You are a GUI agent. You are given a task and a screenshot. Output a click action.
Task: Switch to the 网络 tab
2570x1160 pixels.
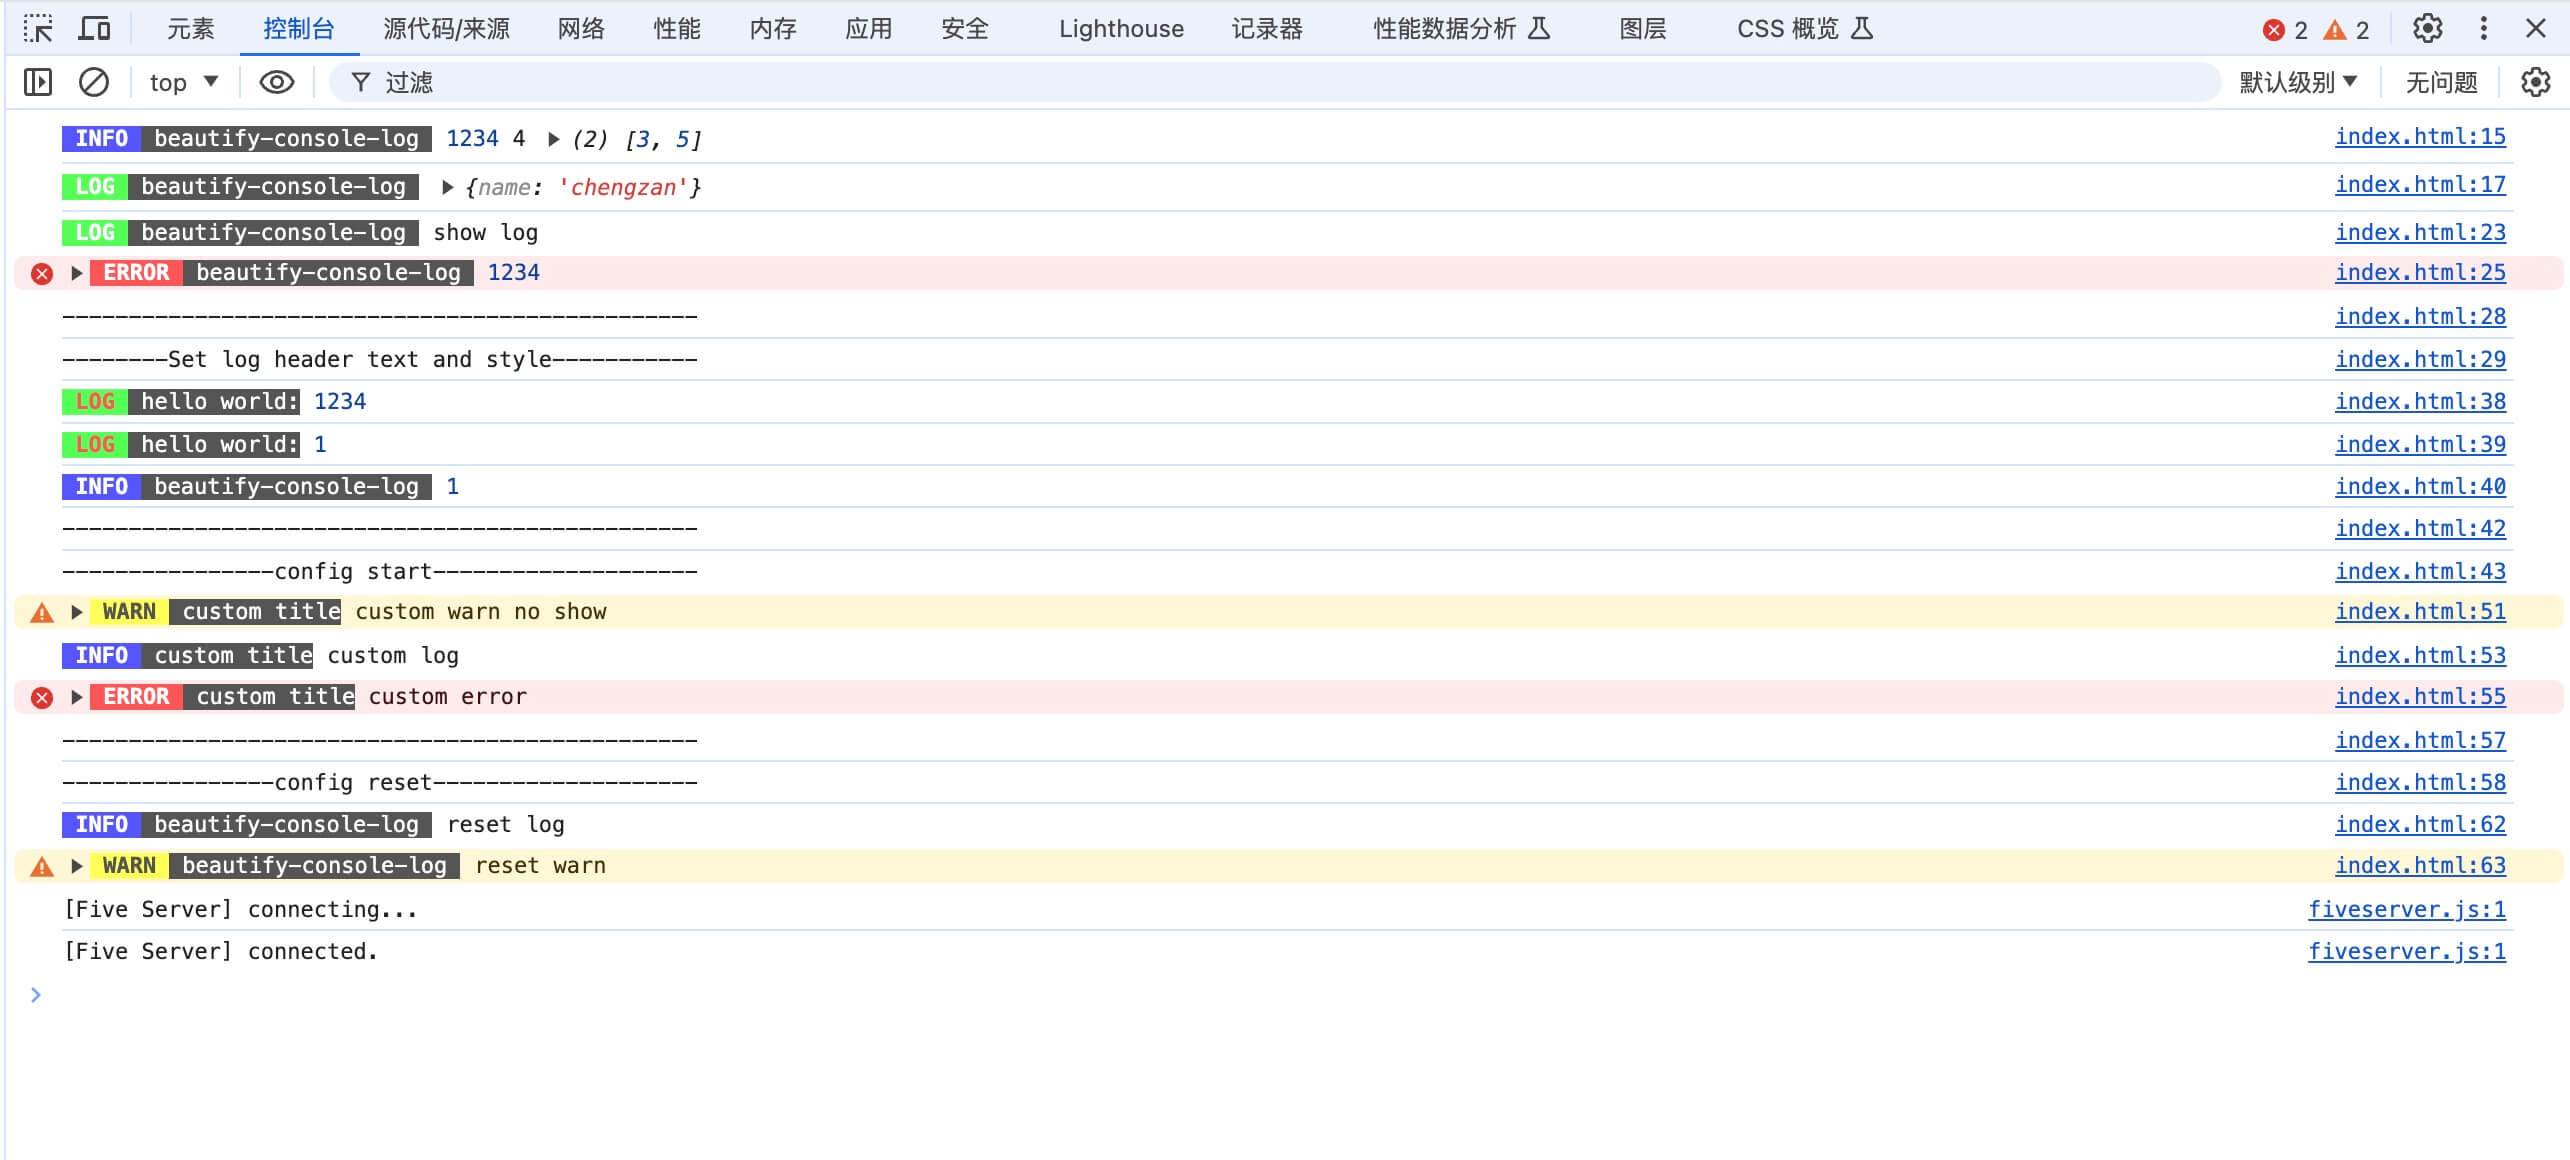coord(581,28)
